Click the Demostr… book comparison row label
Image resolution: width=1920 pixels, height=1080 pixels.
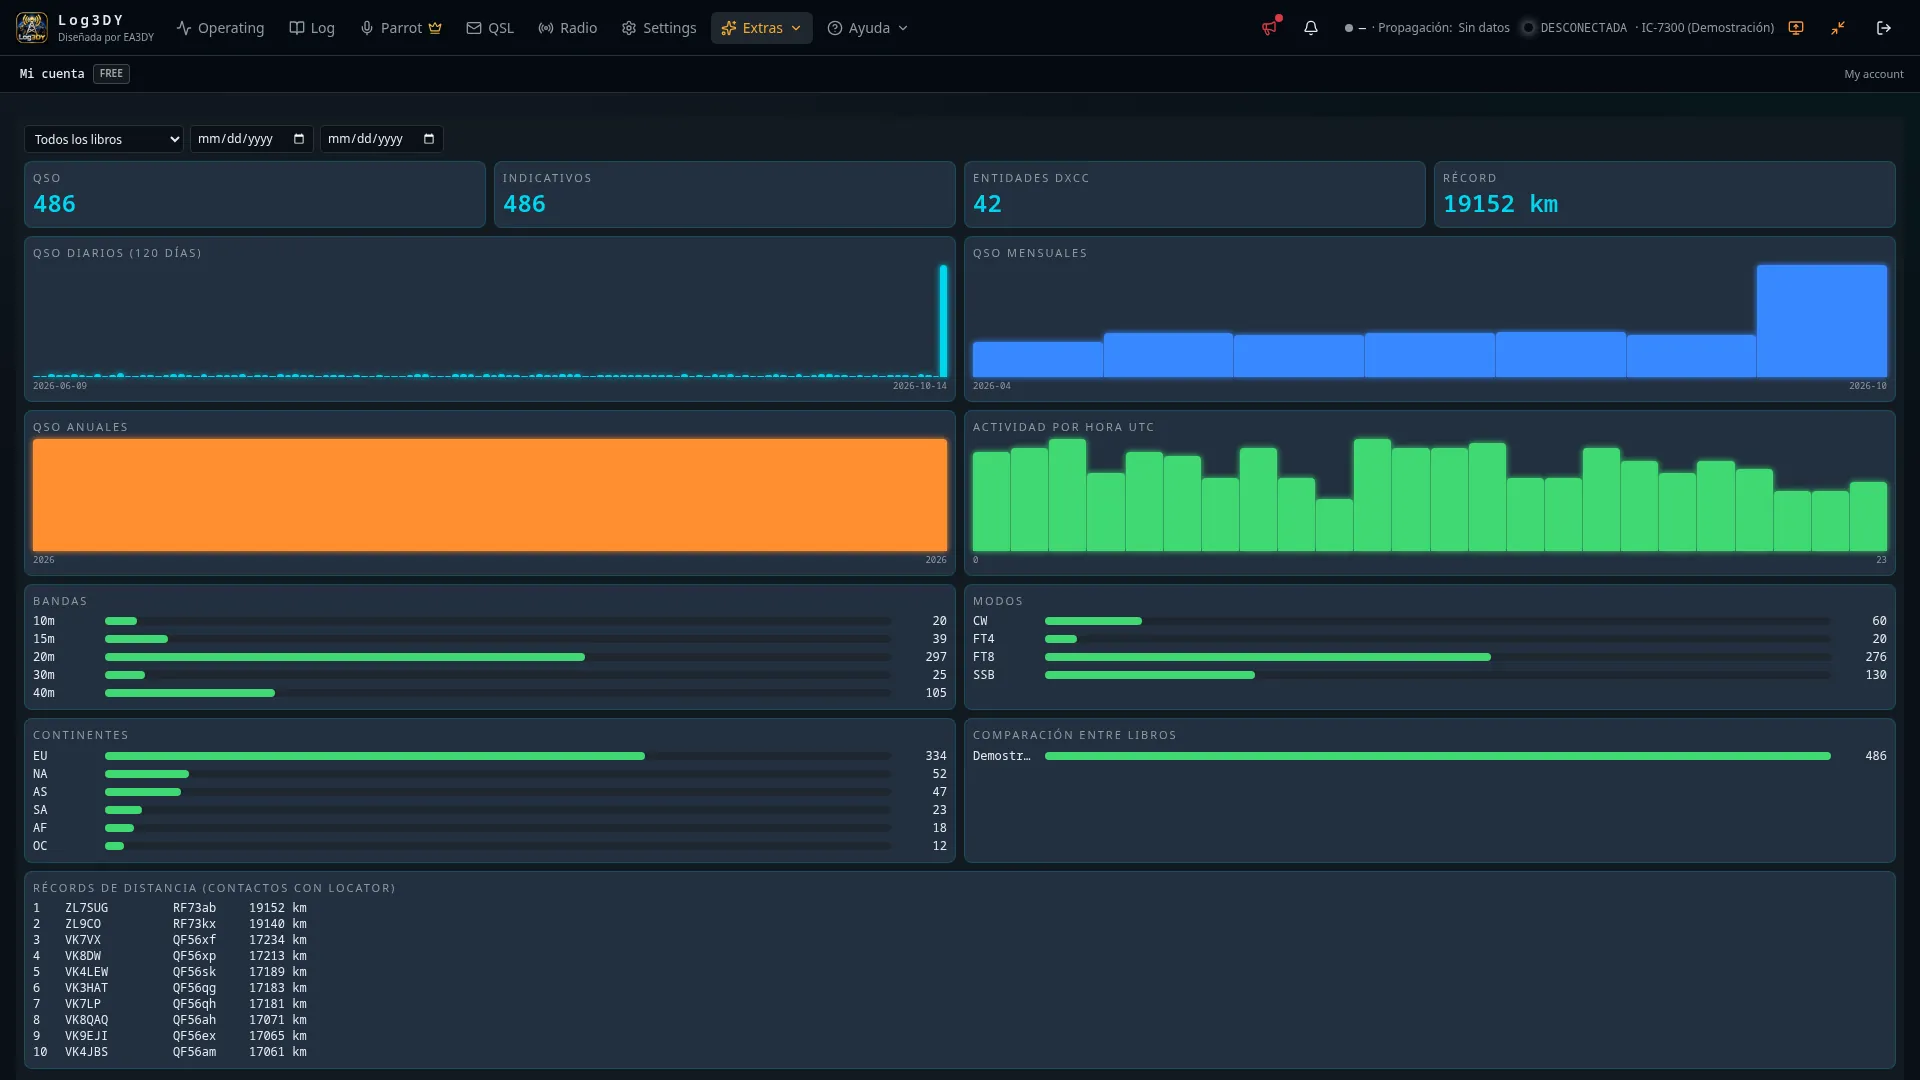pyautogui.click(x=1001, y=756)
